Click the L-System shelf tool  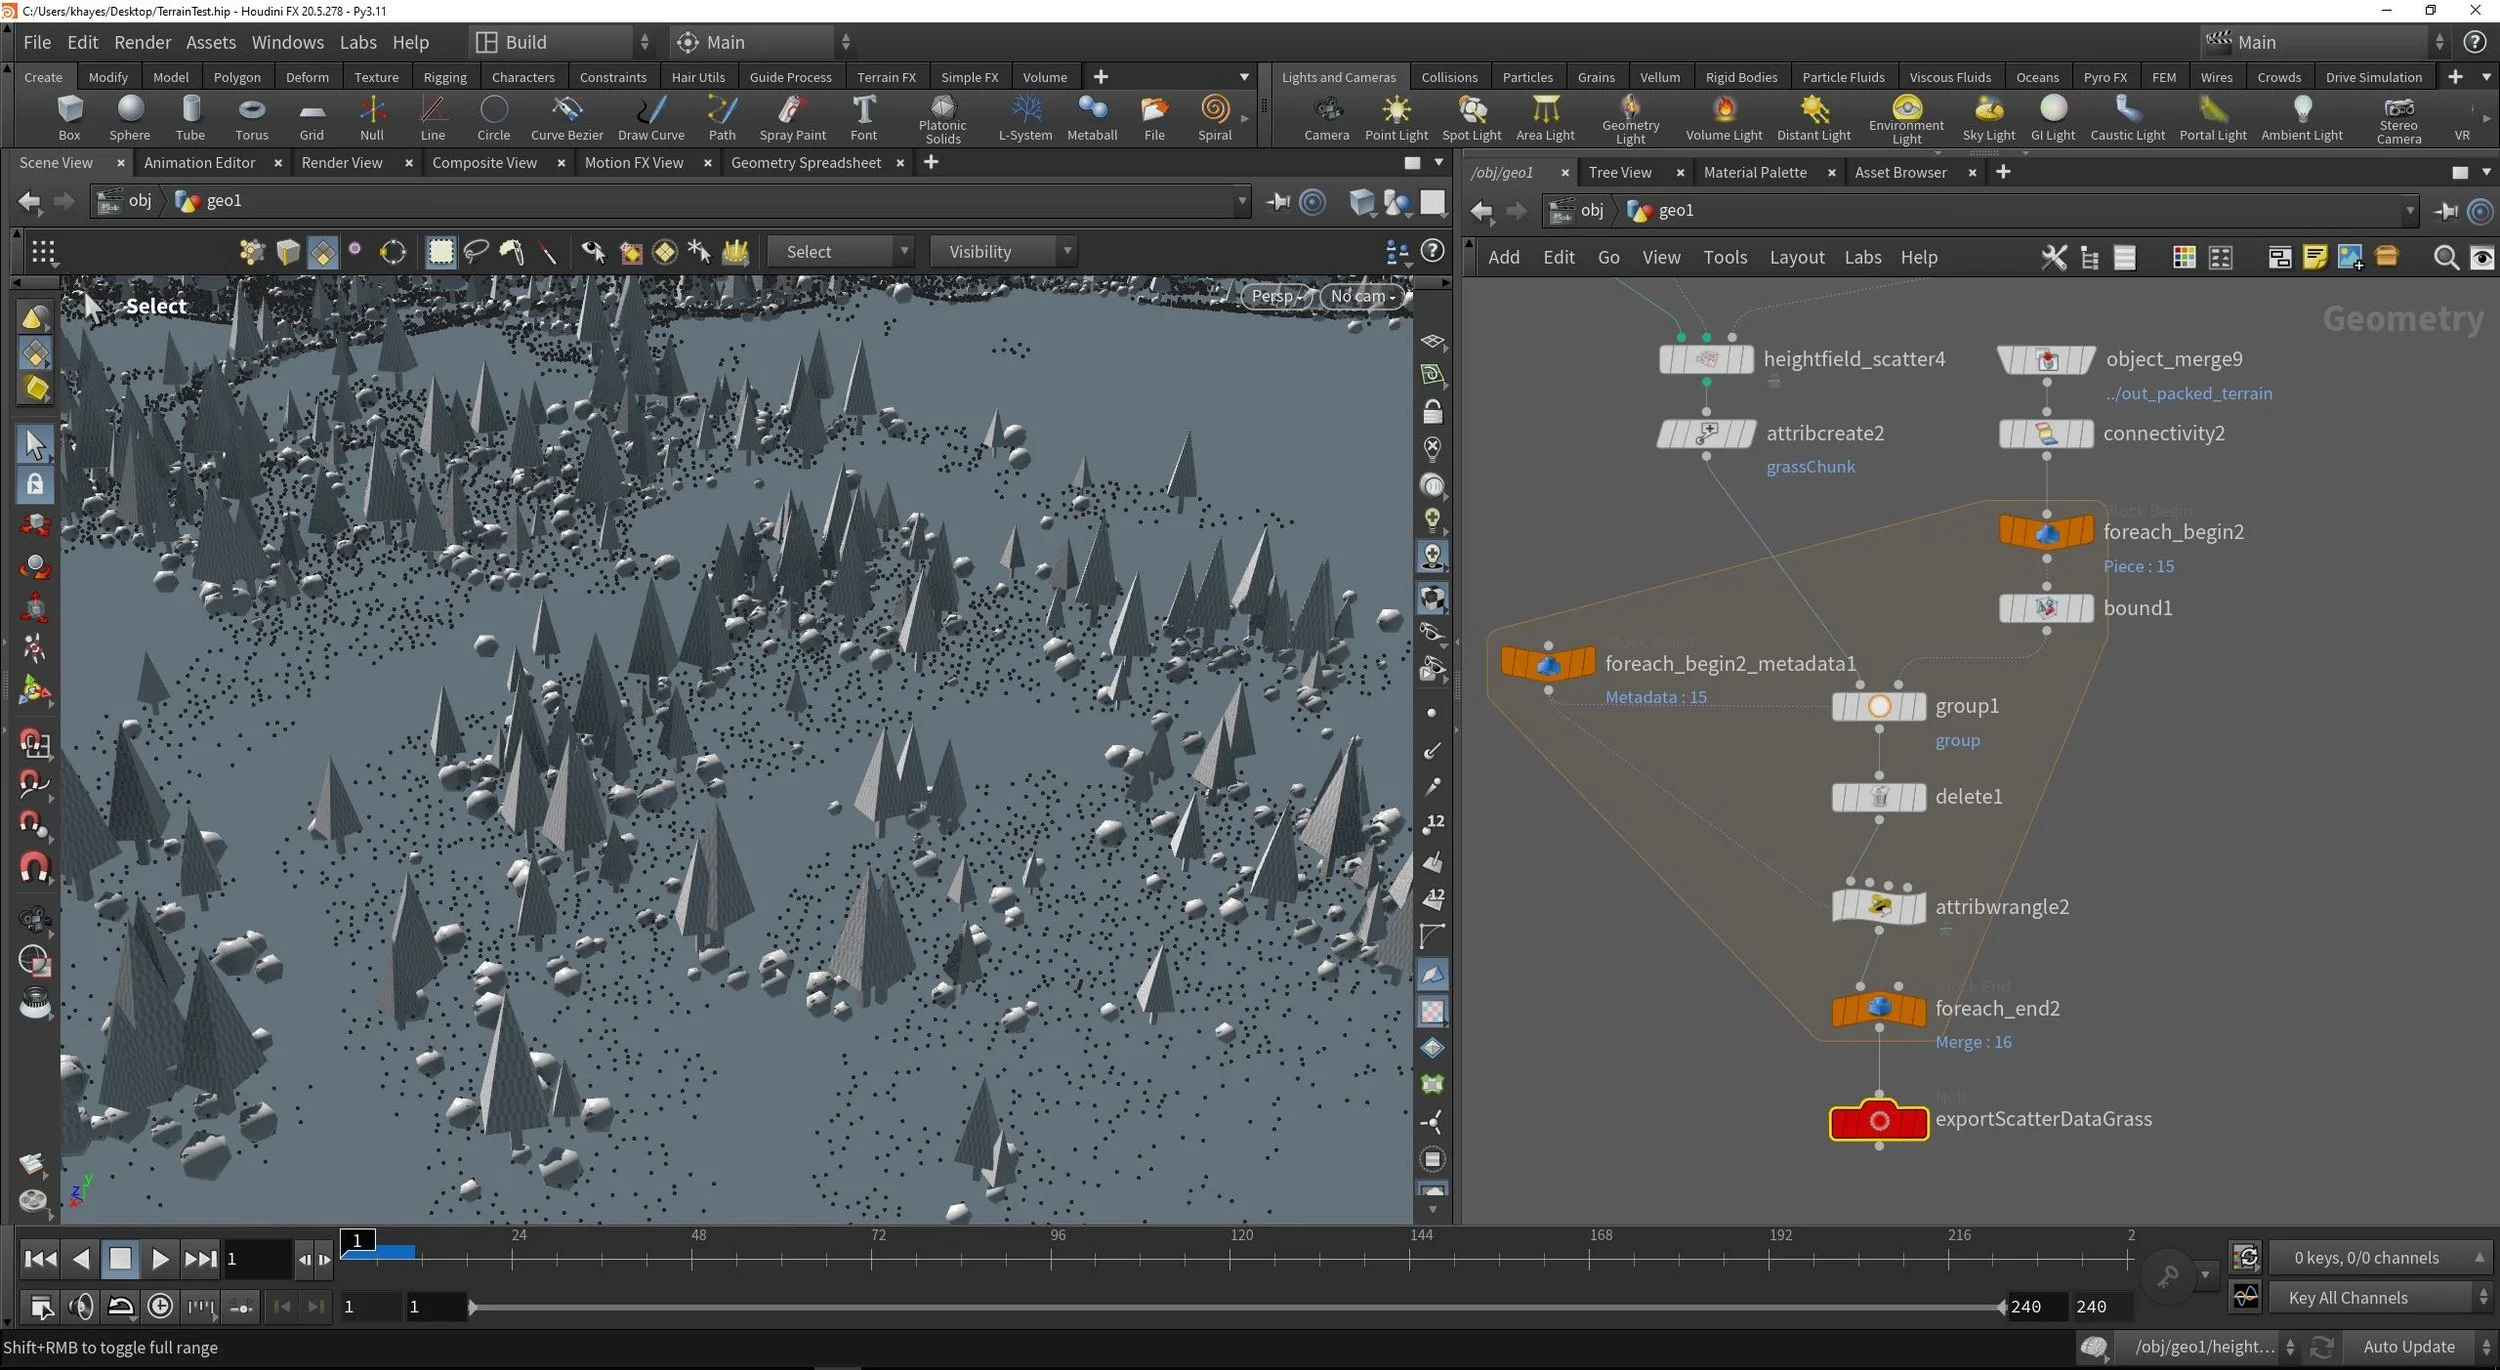1025,117
